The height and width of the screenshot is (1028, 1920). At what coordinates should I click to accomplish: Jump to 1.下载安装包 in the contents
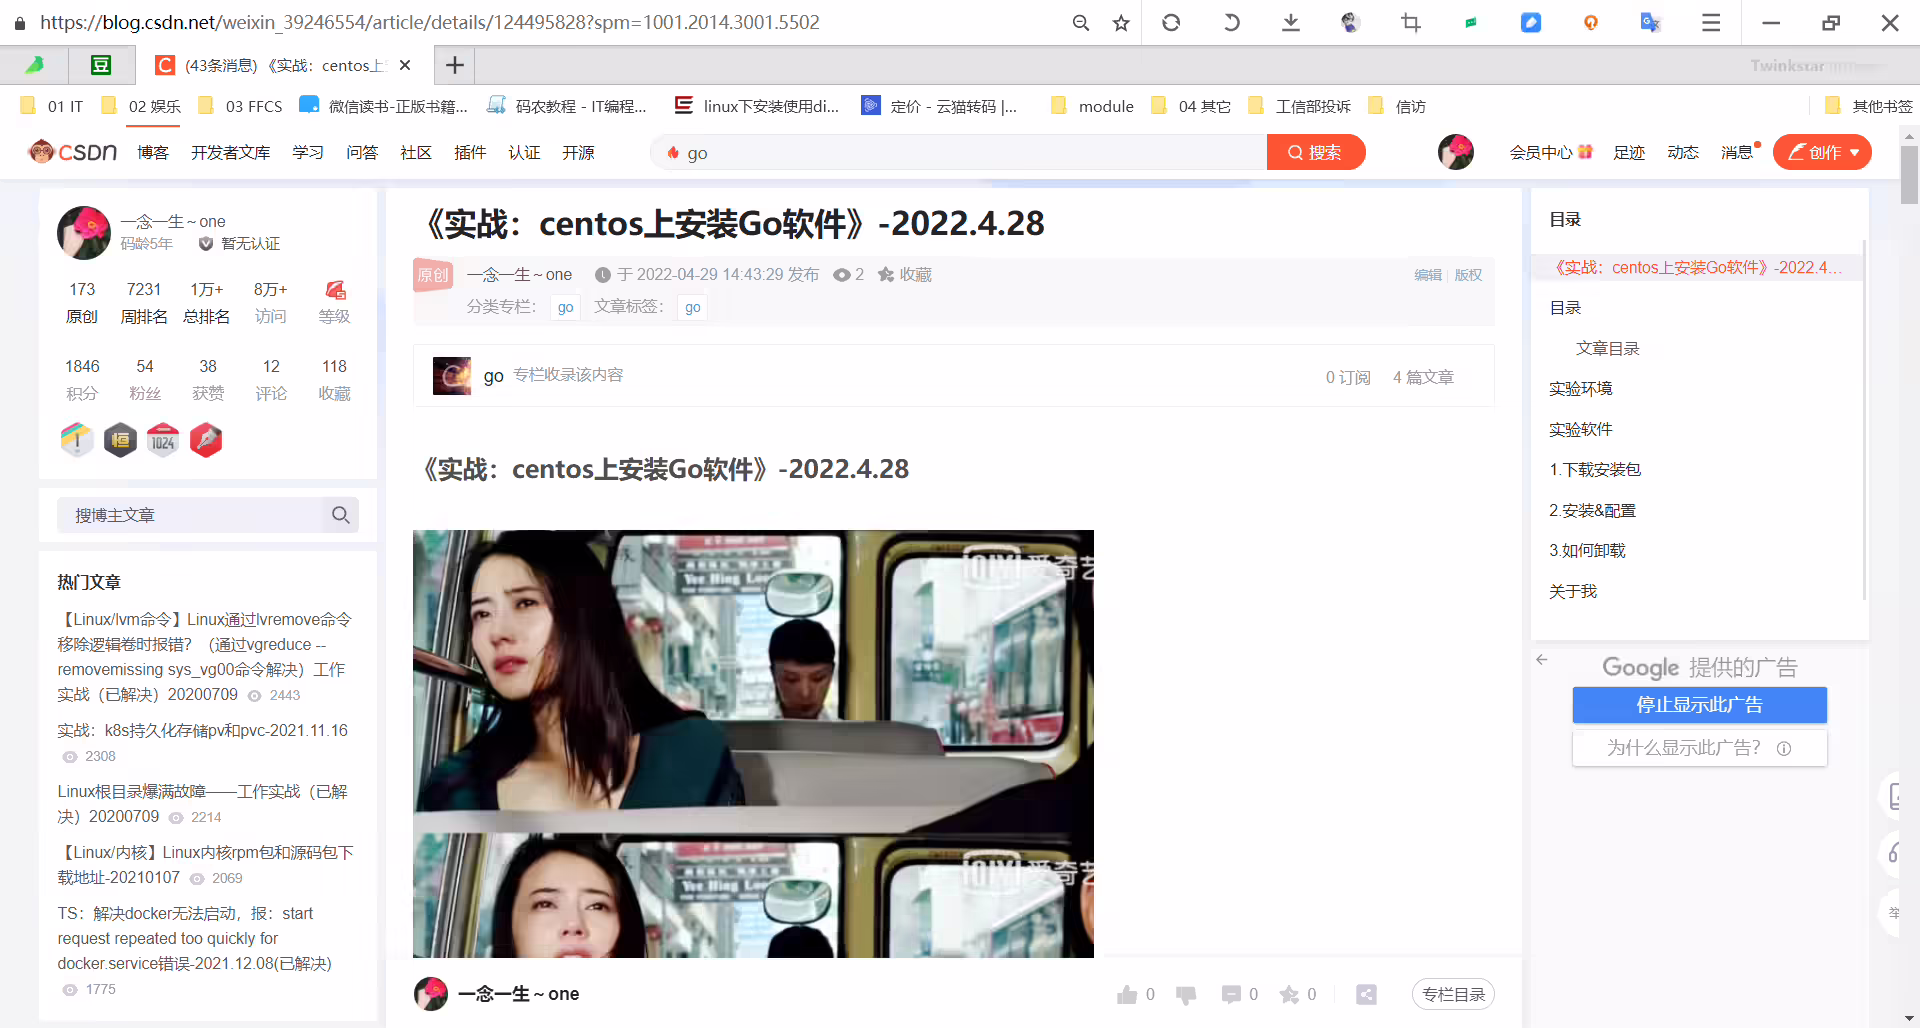1595,470
